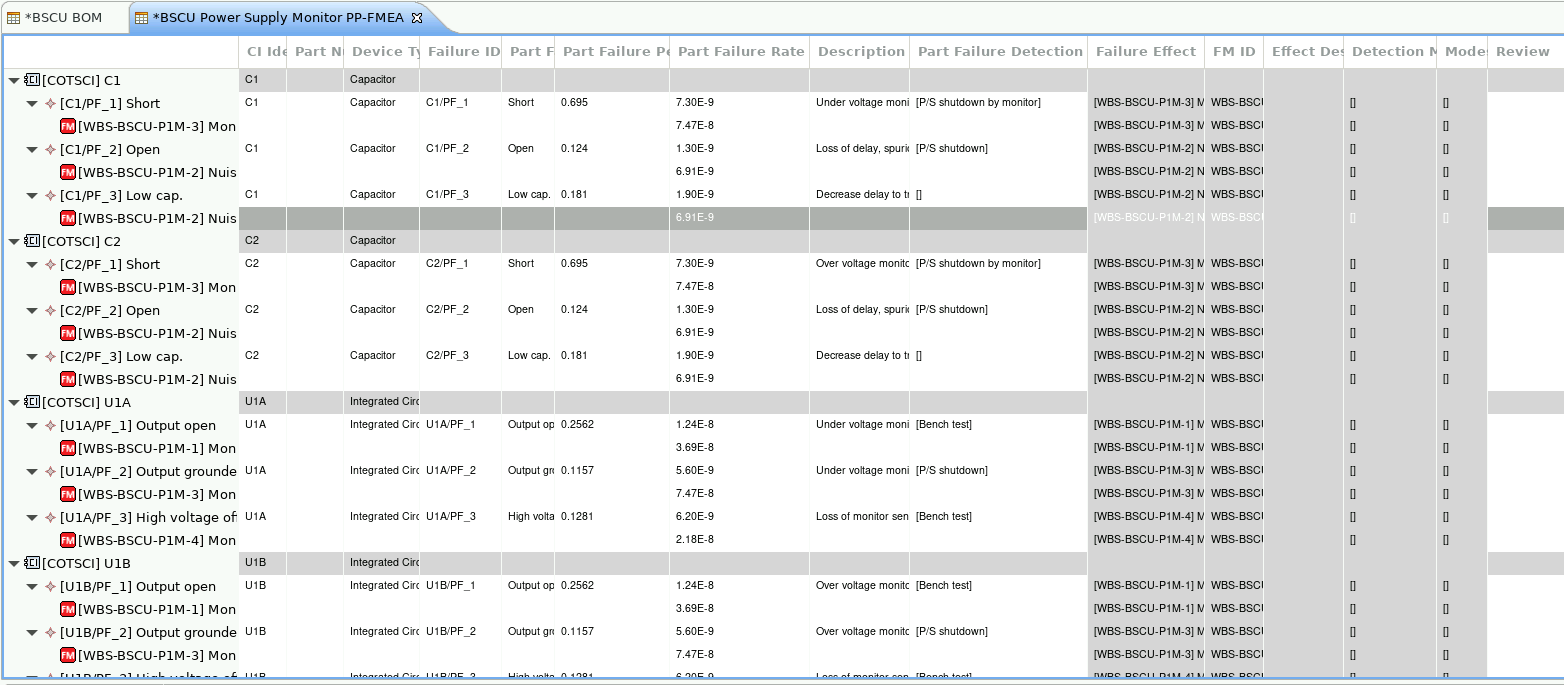Click the chip icon of [COTSCI] U1A
The width and height of the screenshot is (1564, 685).
pos(32,402)
